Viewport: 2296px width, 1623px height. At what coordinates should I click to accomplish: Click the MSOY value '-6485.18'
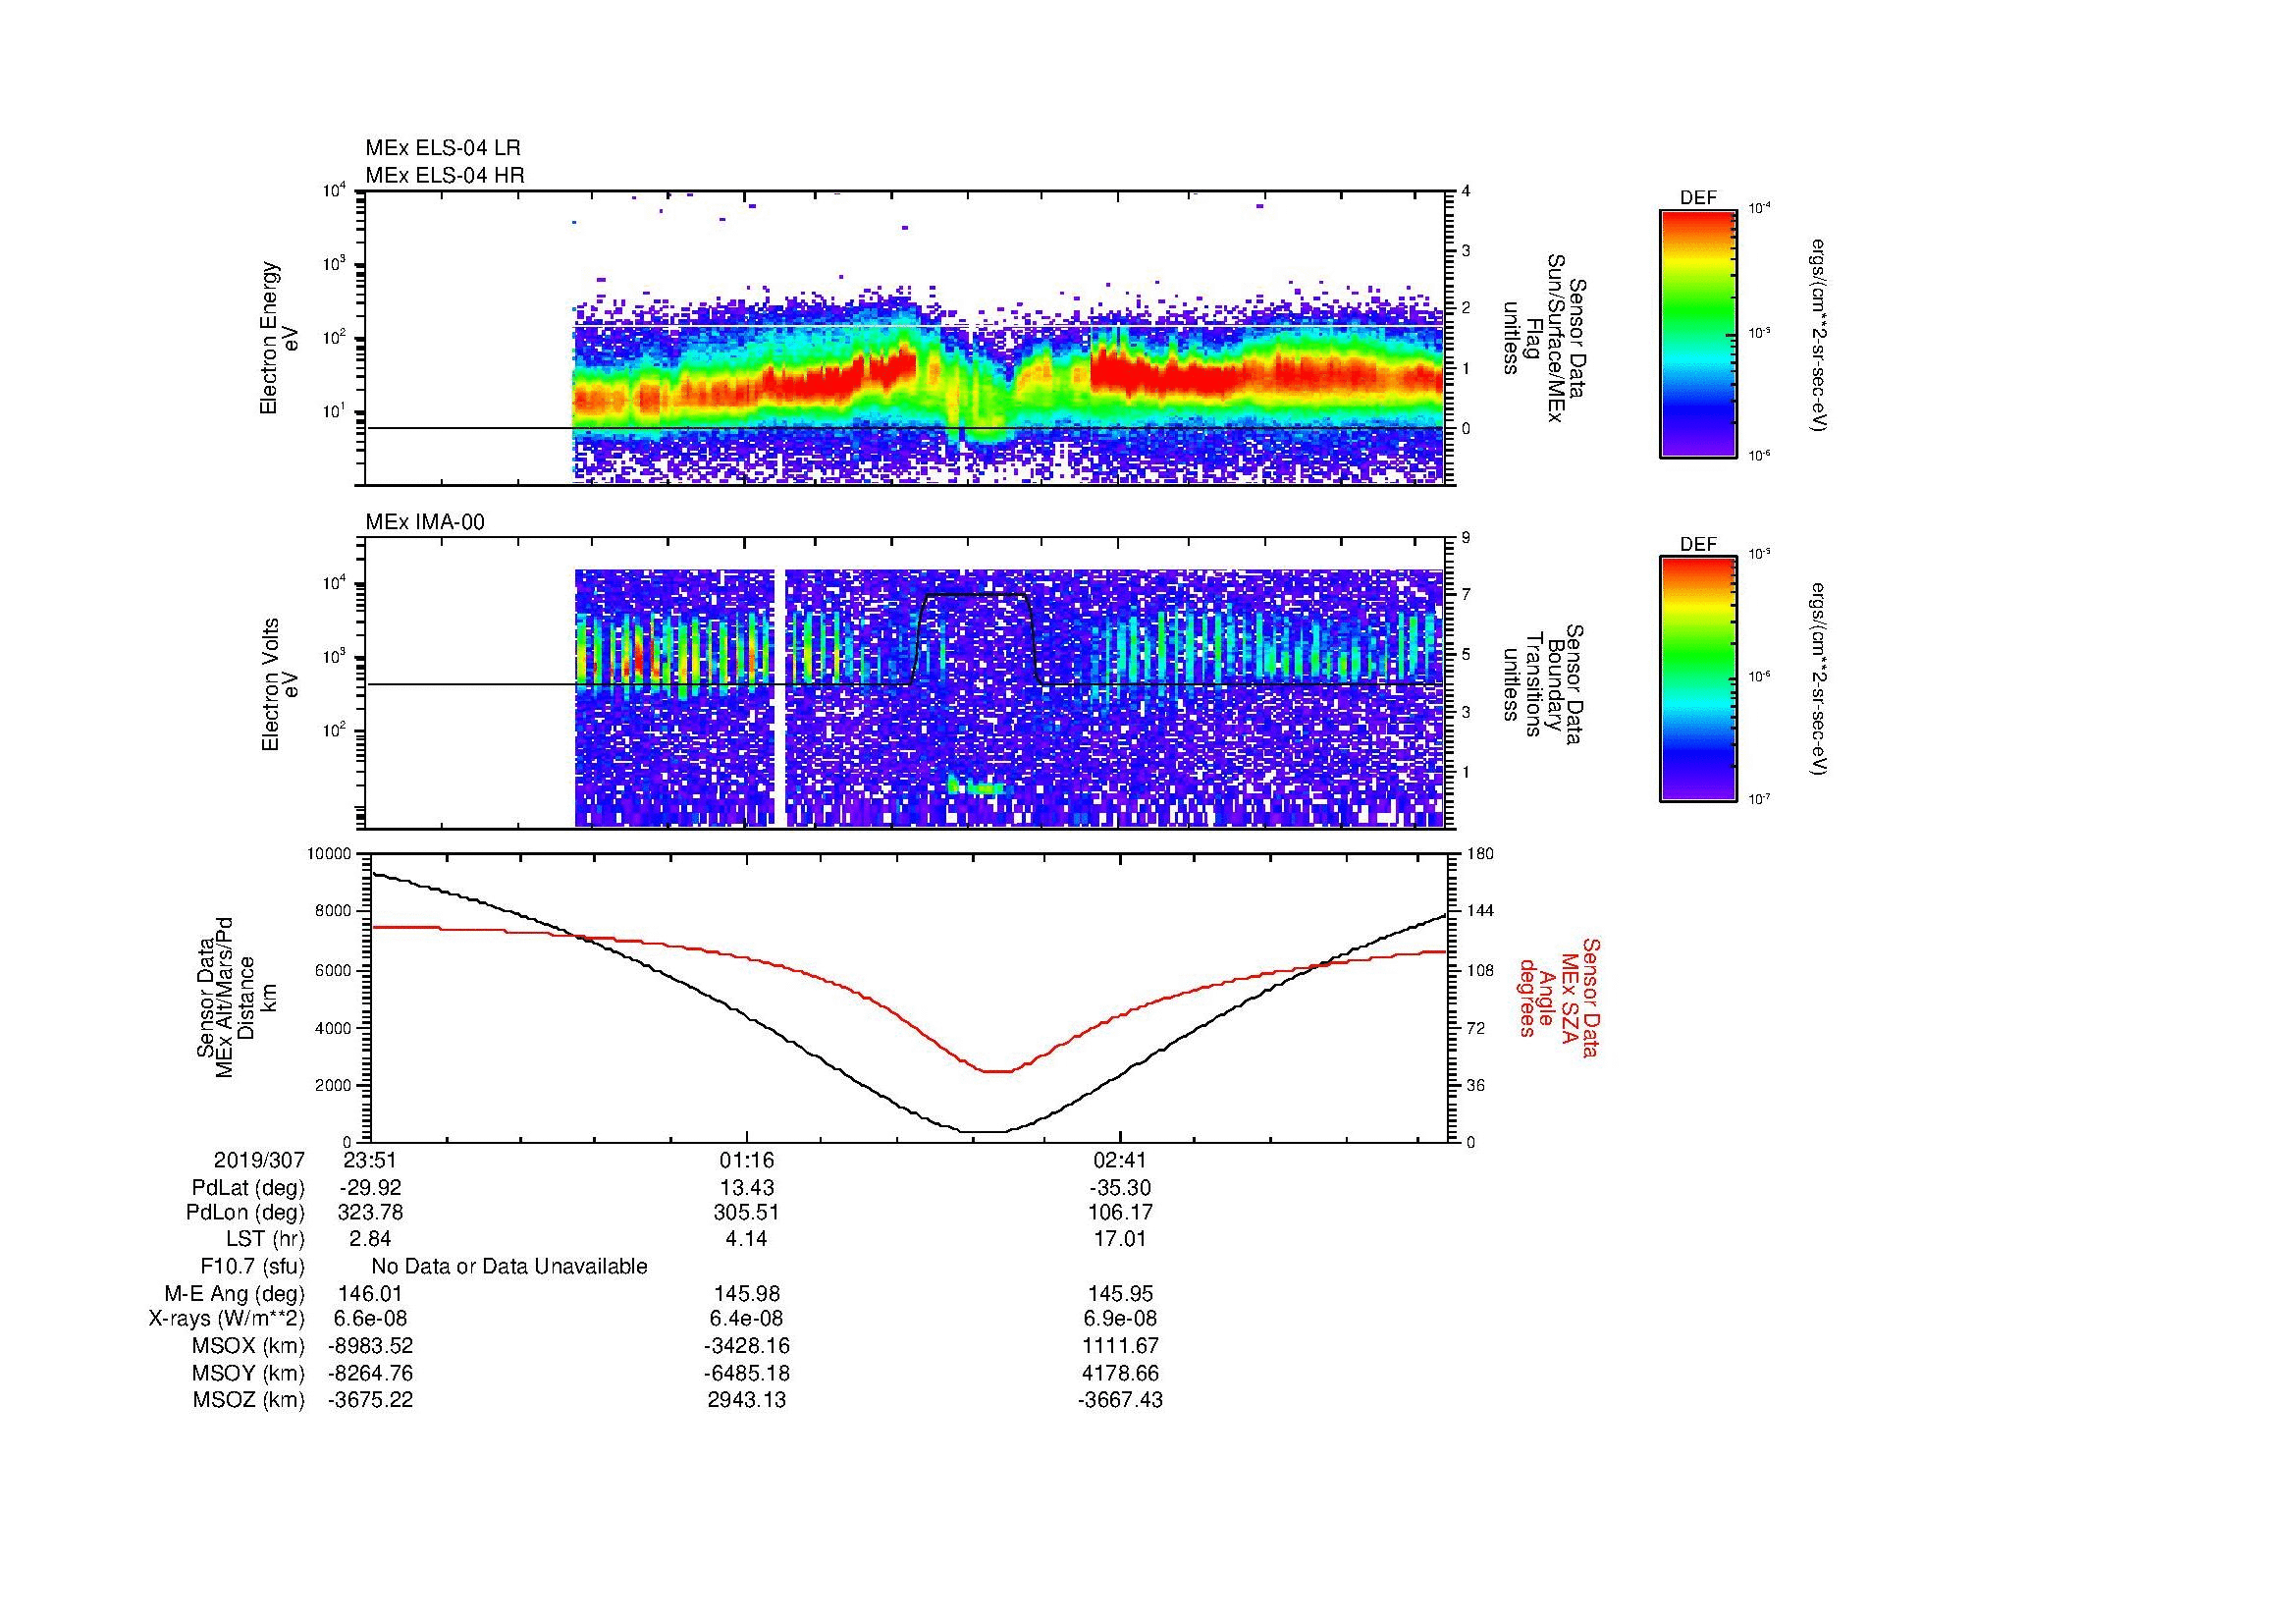coord(746,1373)
